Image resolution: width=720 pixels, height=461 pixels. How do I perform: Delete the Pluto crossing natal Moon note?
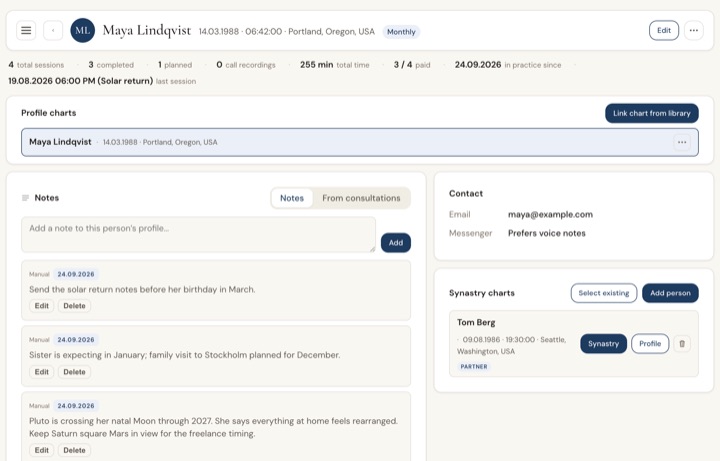74,450
